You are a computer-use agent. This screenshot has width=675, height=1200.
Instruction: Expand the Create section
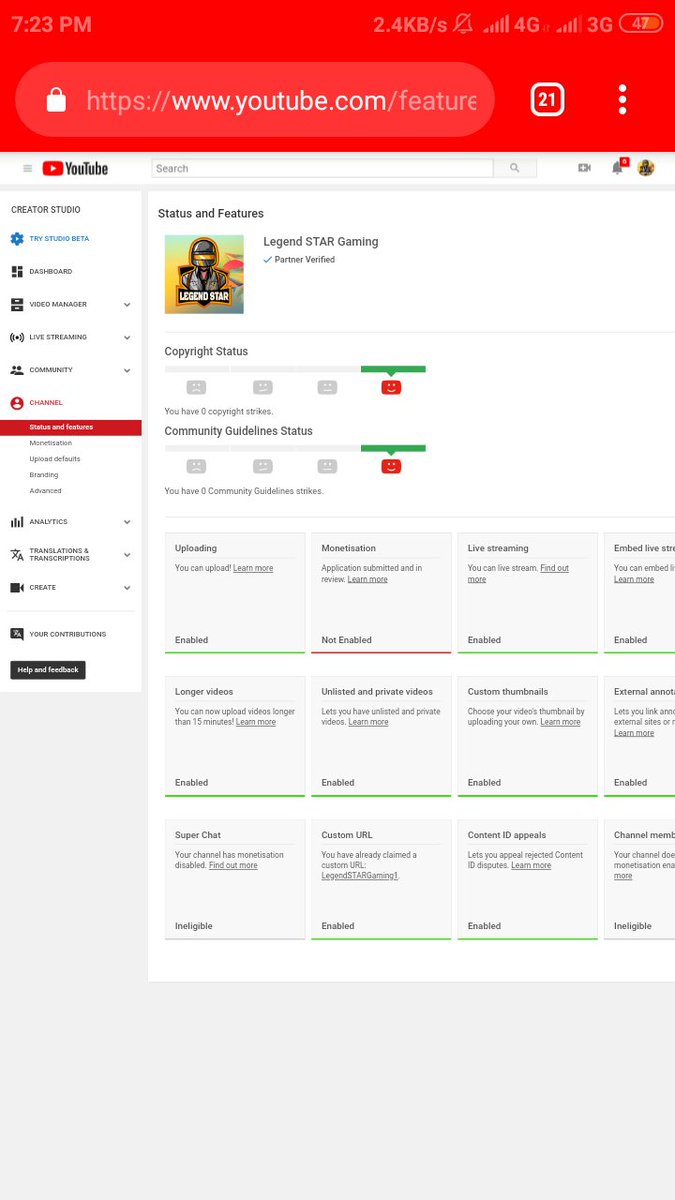coord(127,588)
